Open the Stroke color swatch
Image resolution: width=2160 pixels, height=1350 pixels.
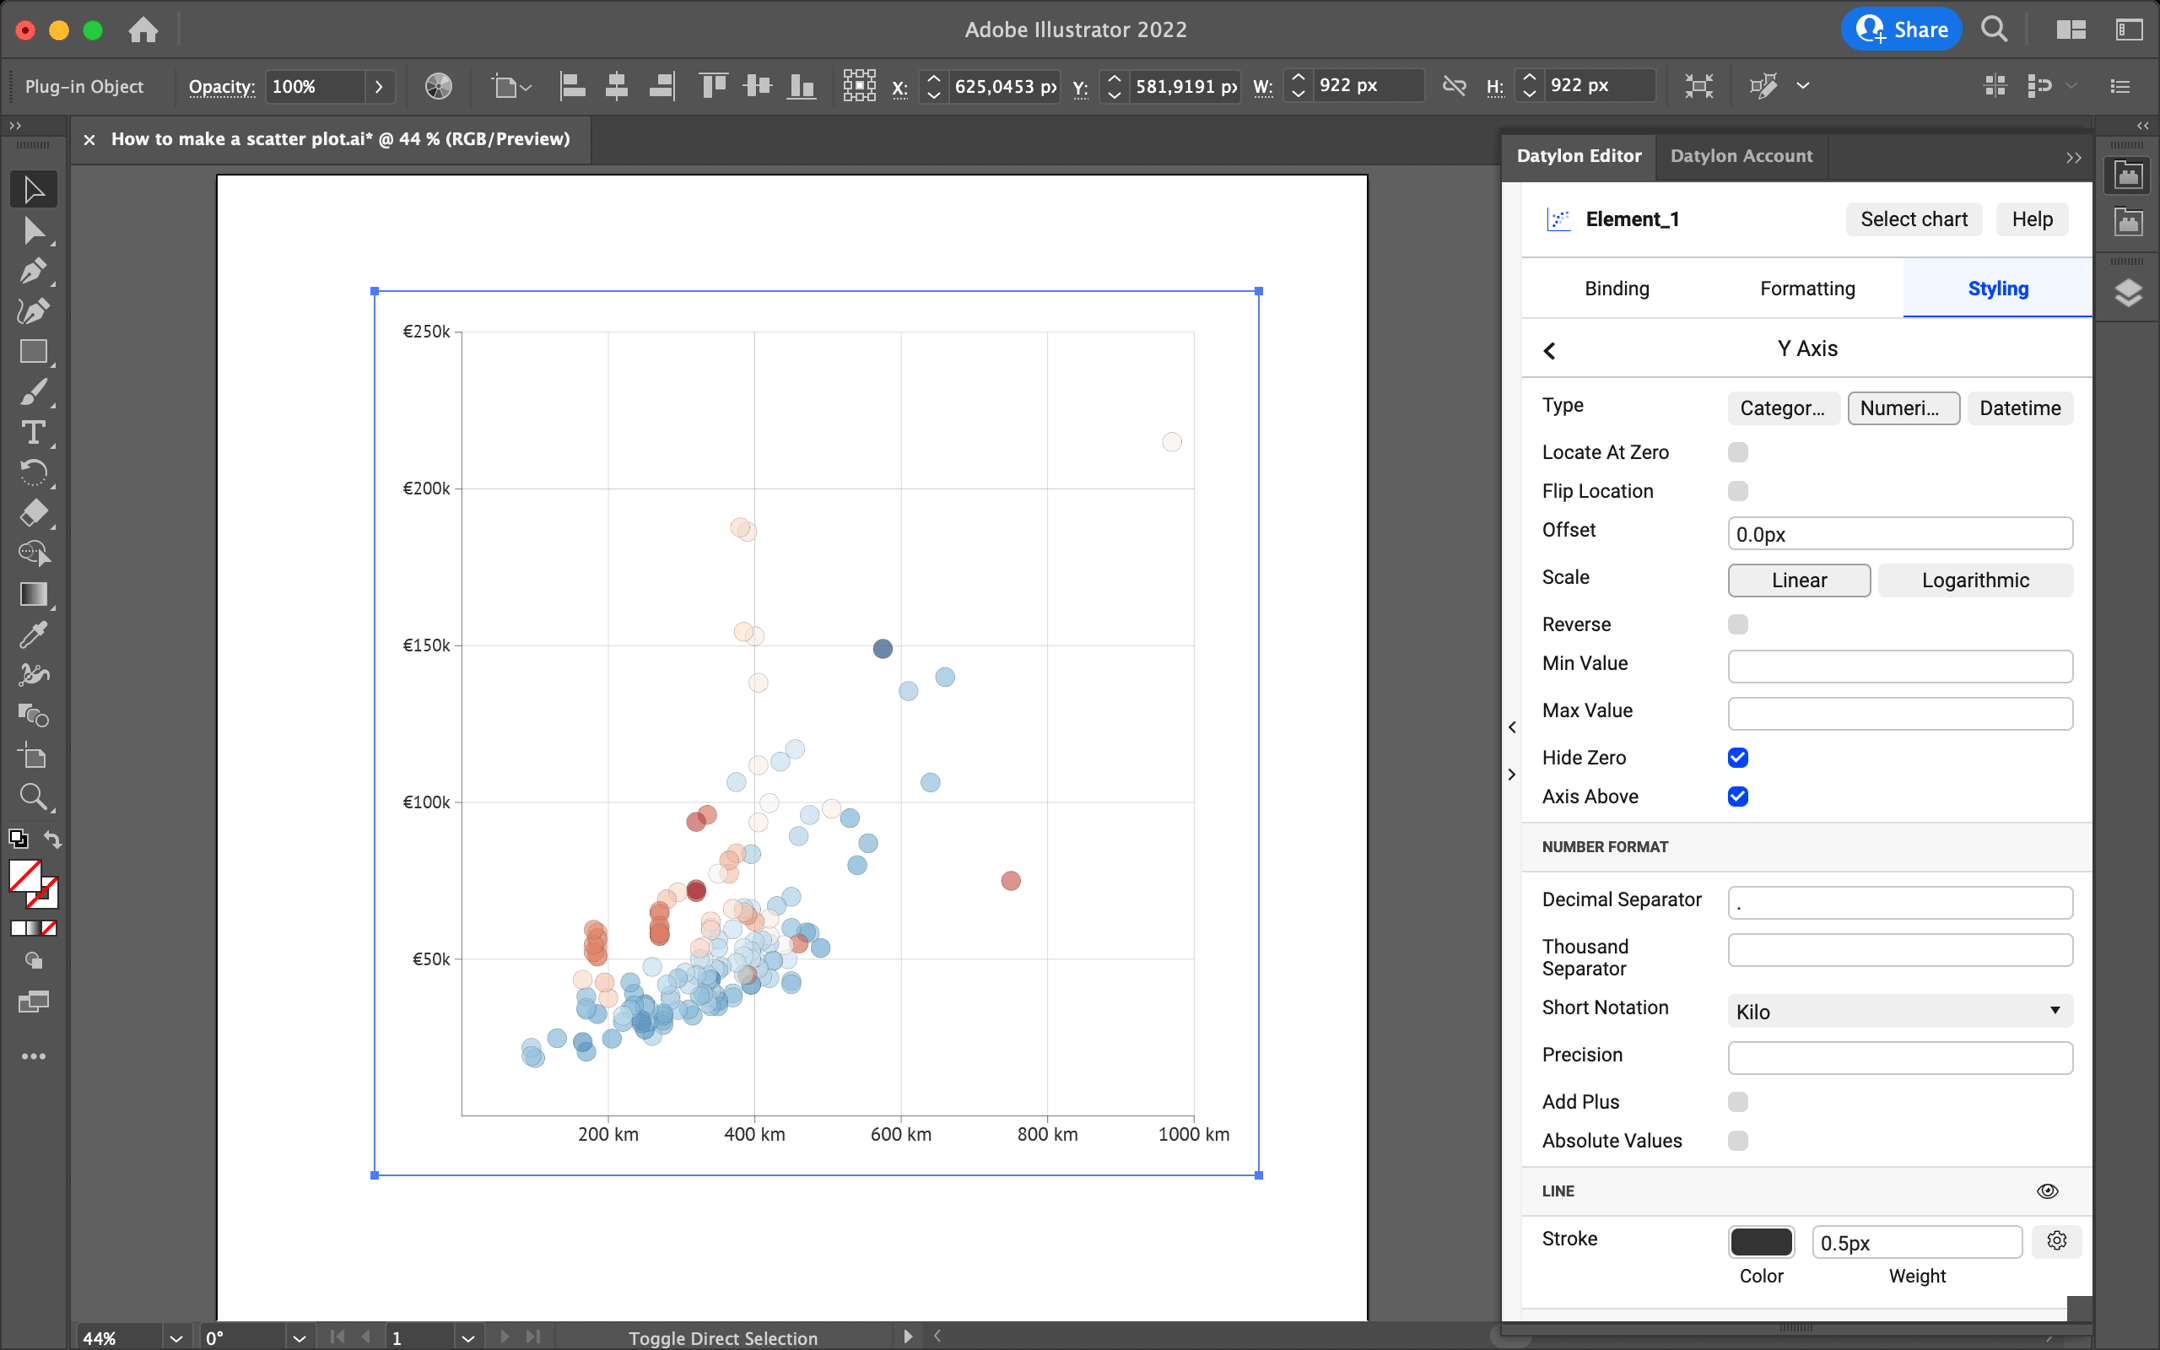tap(1761, 1241)
